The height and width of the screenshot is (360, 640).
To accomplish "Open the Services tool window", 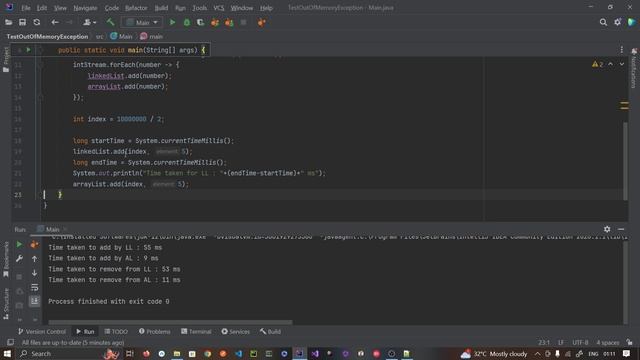I will [x=236, y=331].
